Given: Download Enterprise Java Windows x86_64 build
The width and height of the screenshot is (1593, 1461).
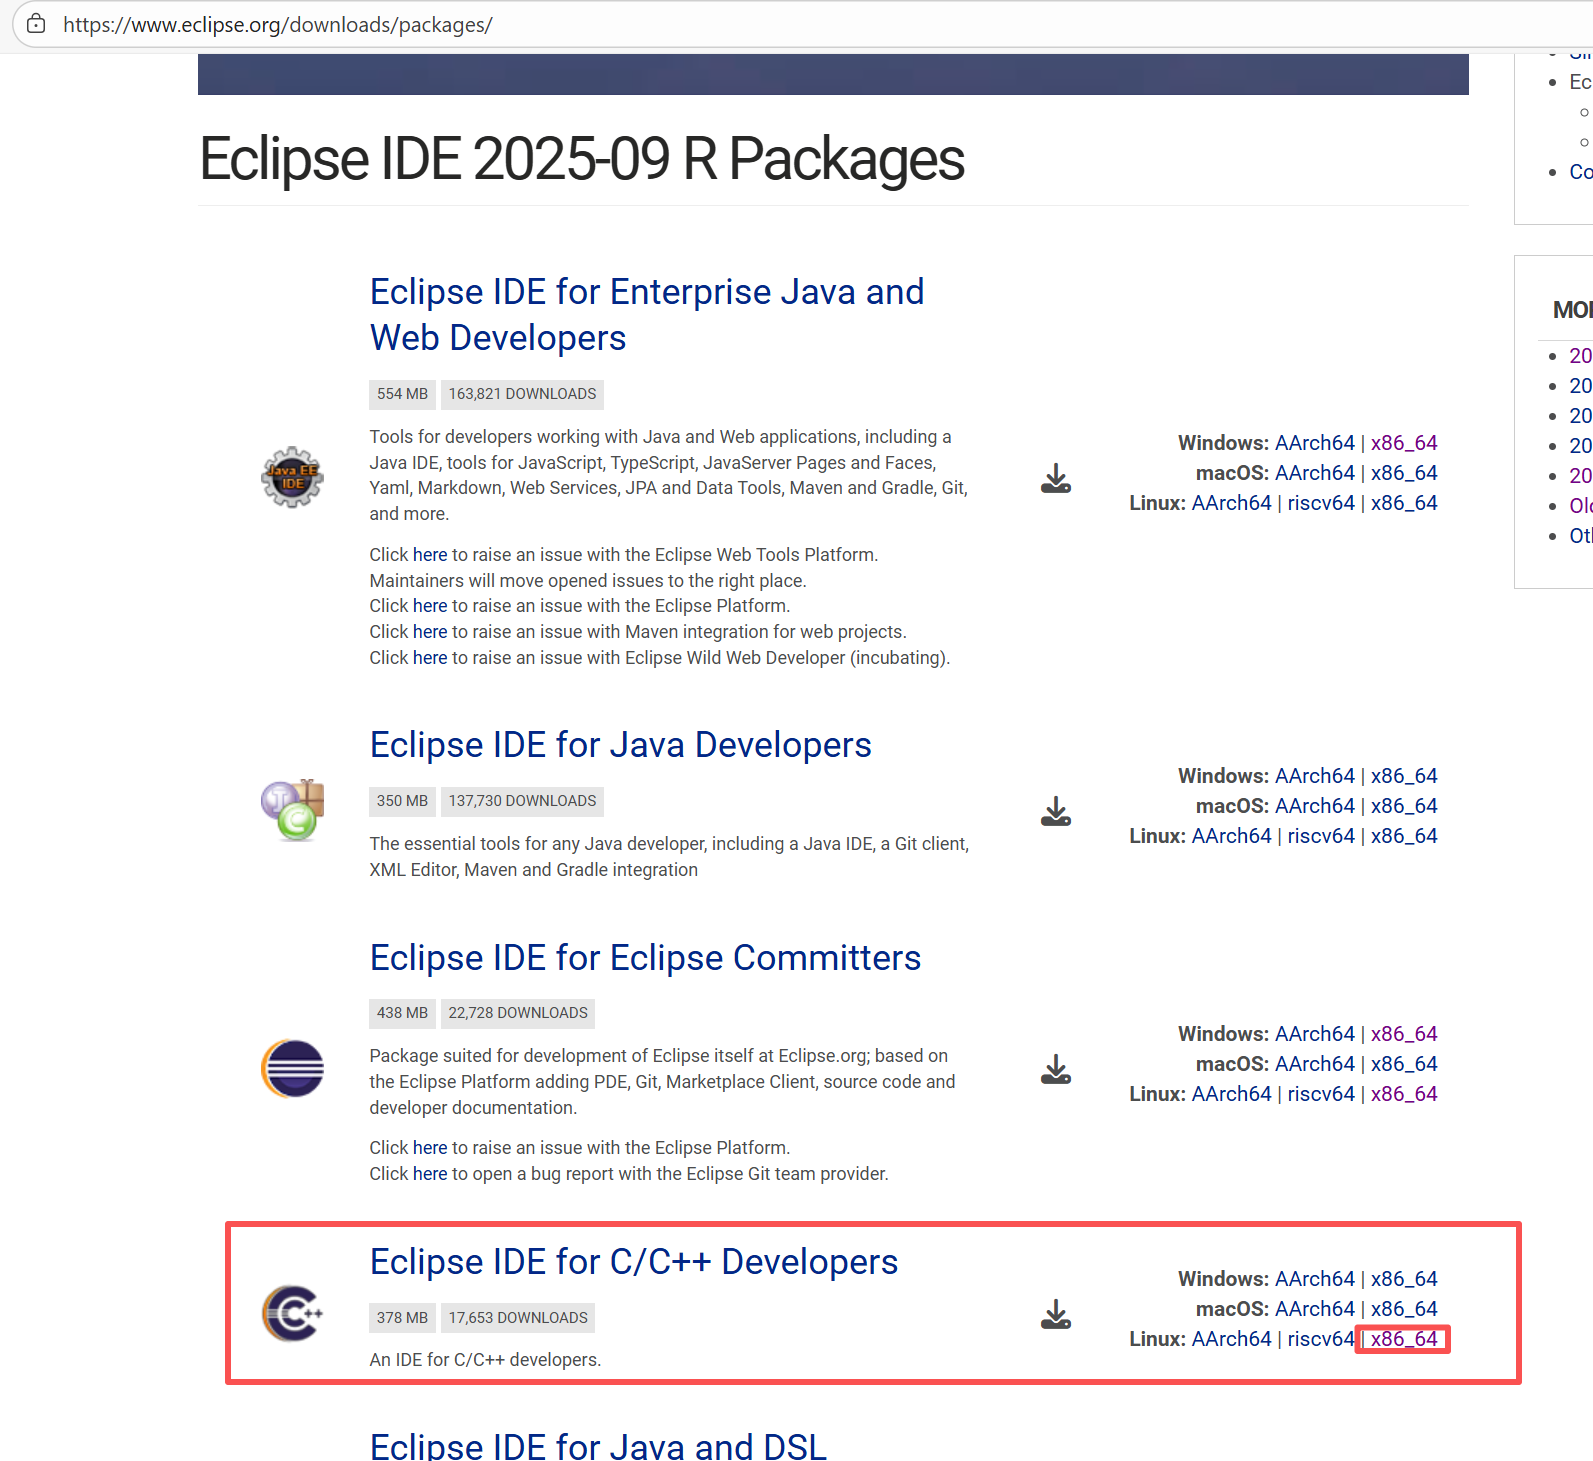Looking at the screenshot, I should coord(1404,443).
